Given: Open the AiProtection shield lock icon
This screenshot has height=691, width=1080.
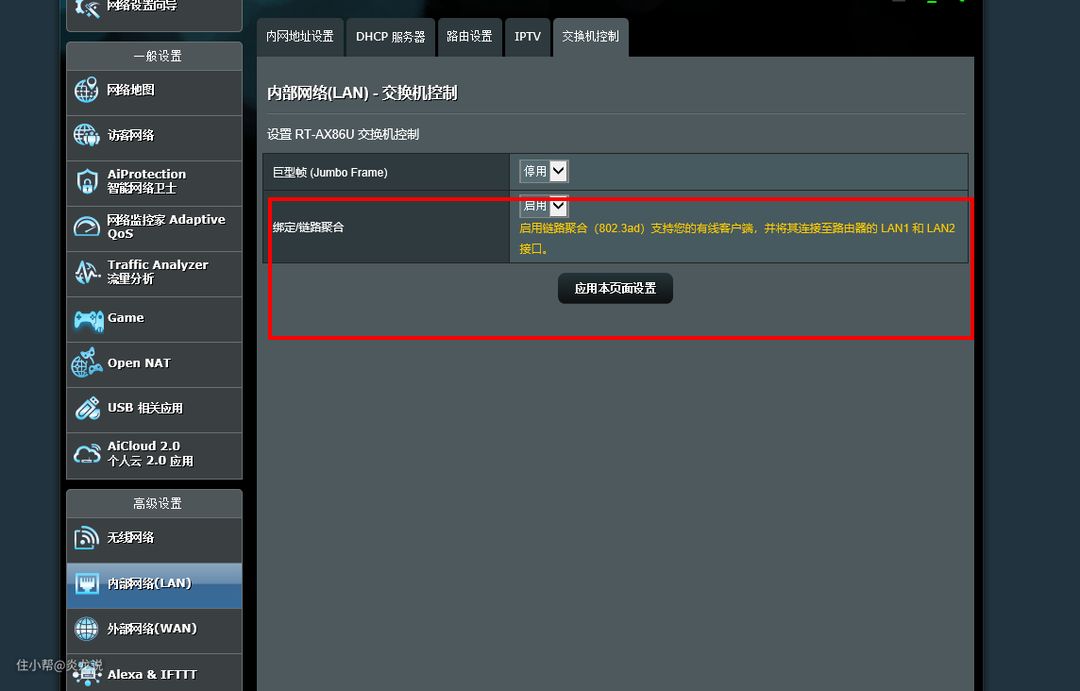Looking at the screenshot, I should click(86, 181).
